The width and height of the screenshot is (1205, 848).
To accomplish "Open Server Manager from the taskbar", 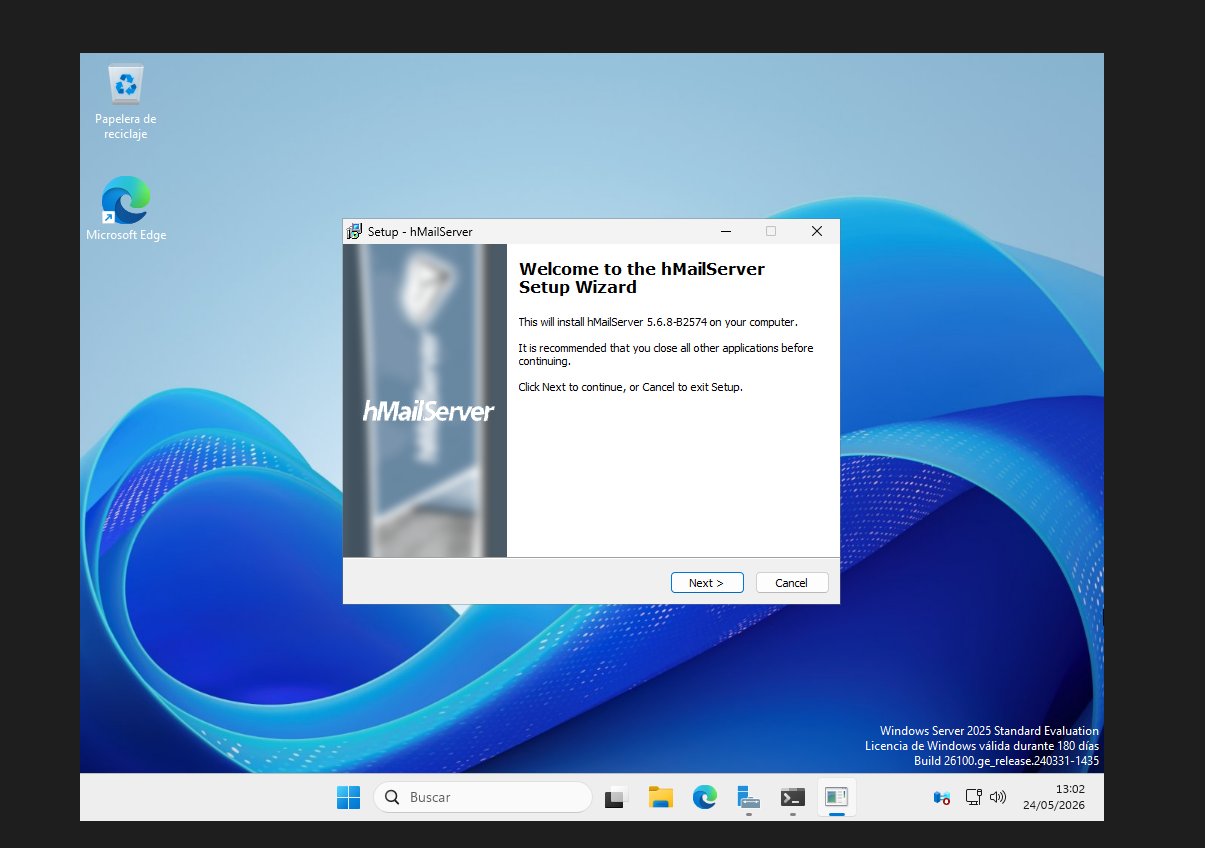I will 749,797.
